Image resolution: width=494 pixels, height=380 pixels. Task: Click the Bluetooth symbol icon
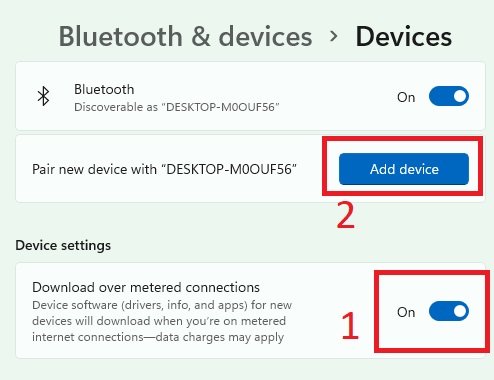point(43,96)
